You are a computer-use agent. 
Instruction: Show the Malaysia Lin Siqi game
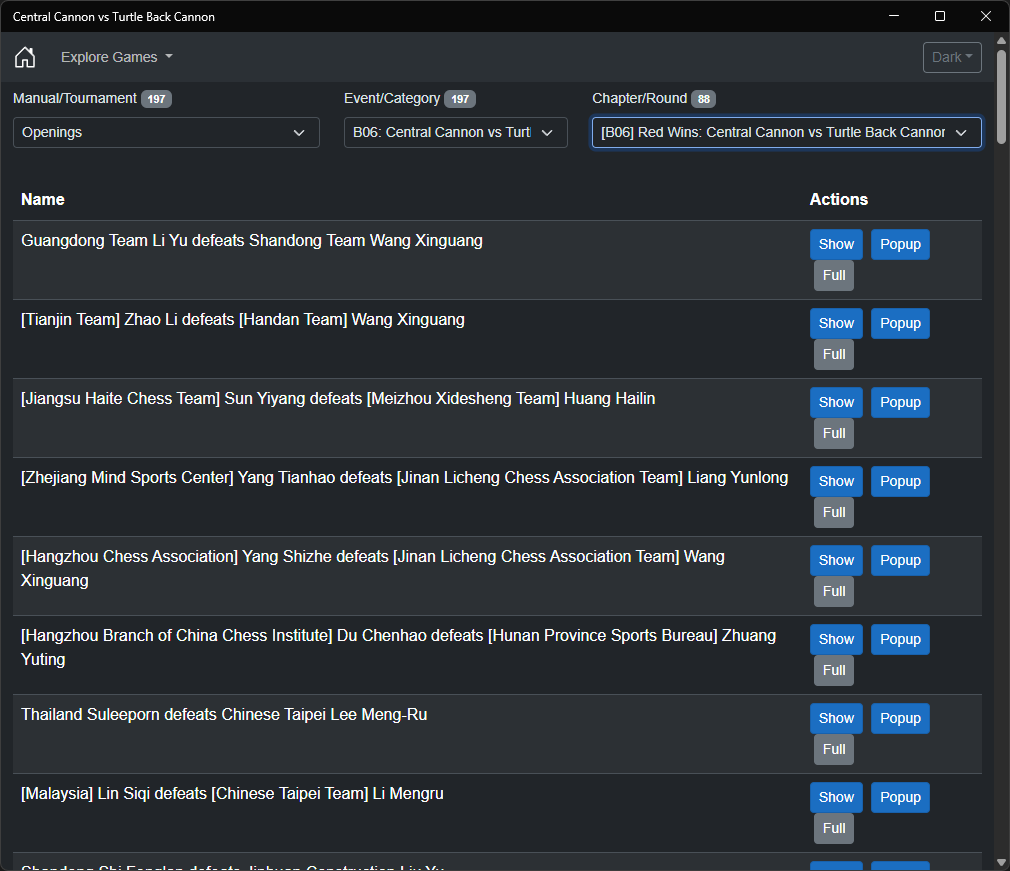(x=836, y=797)
